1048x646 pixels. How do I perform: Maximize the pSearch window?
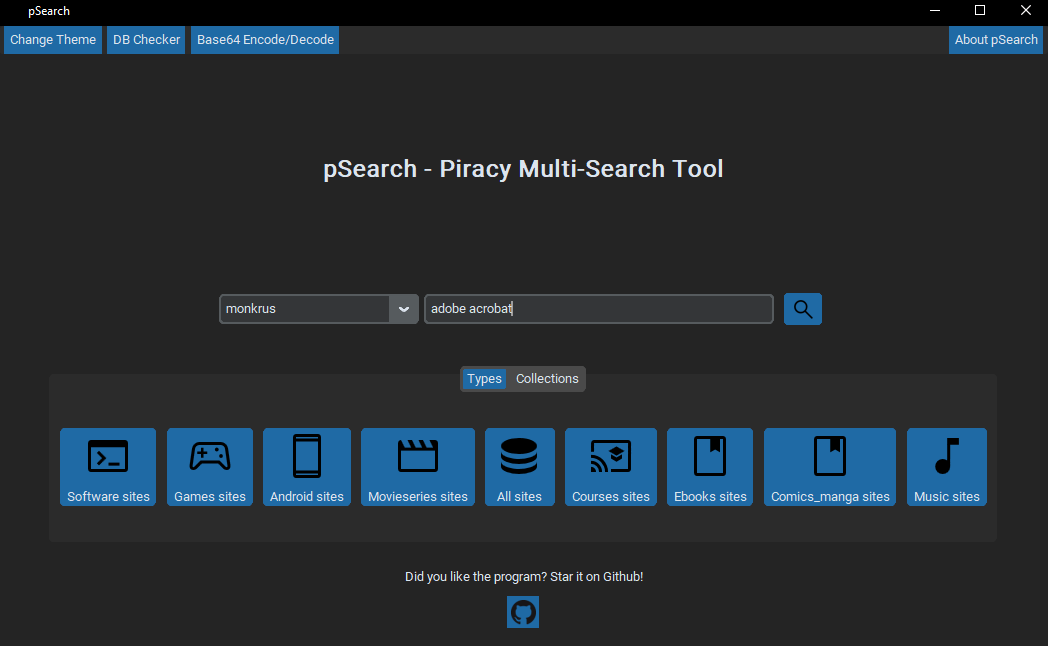(980, 11)
